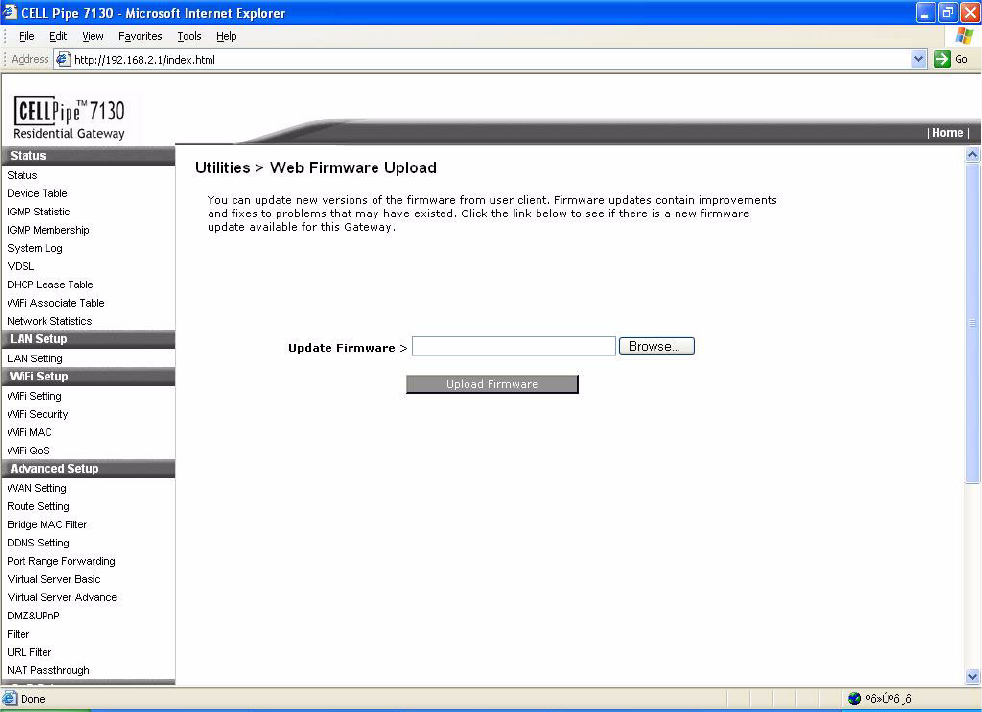Viewport: 982px width, 712px height.
Task: Open DHCP Lease Table
Action: 50,284
